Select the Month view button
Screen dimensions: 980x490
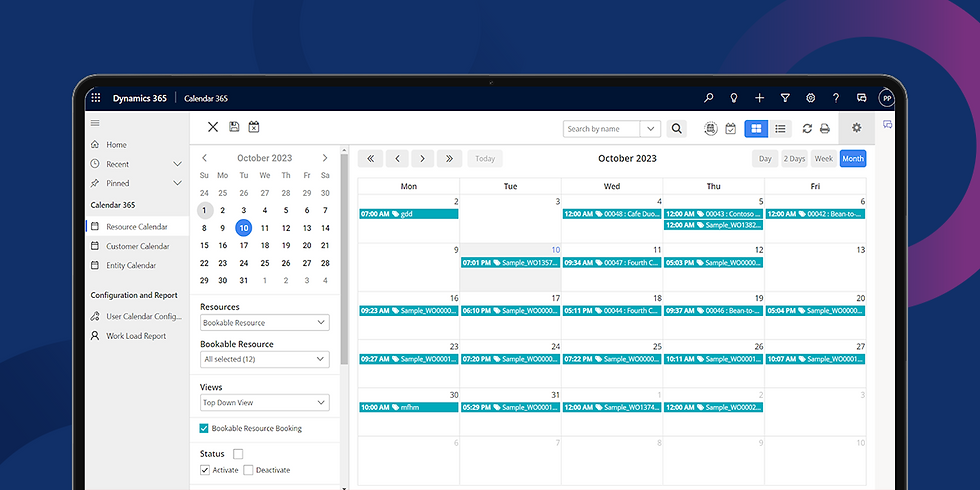[x=853, y=159]
